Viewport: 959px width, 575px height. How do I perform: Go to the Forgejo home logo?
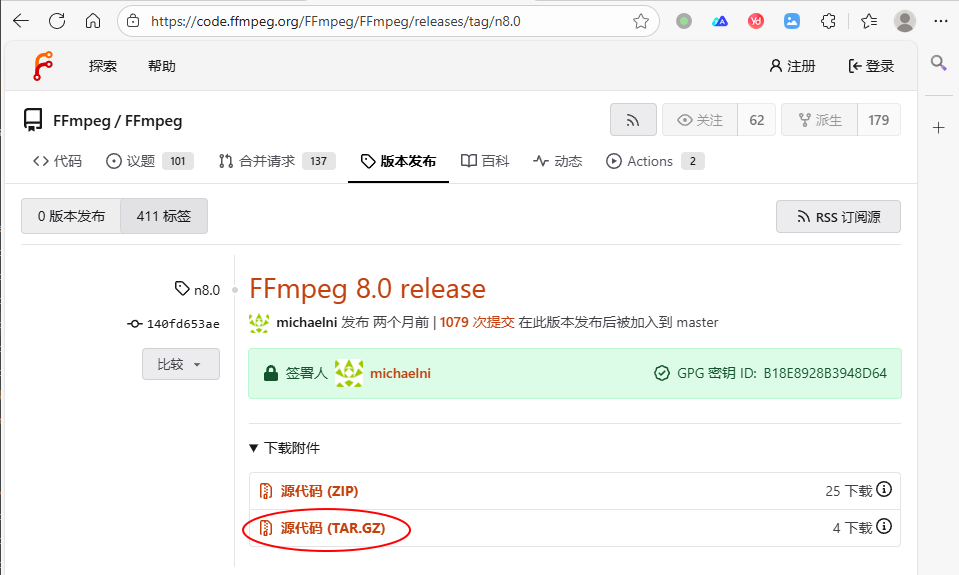point(43,65)
